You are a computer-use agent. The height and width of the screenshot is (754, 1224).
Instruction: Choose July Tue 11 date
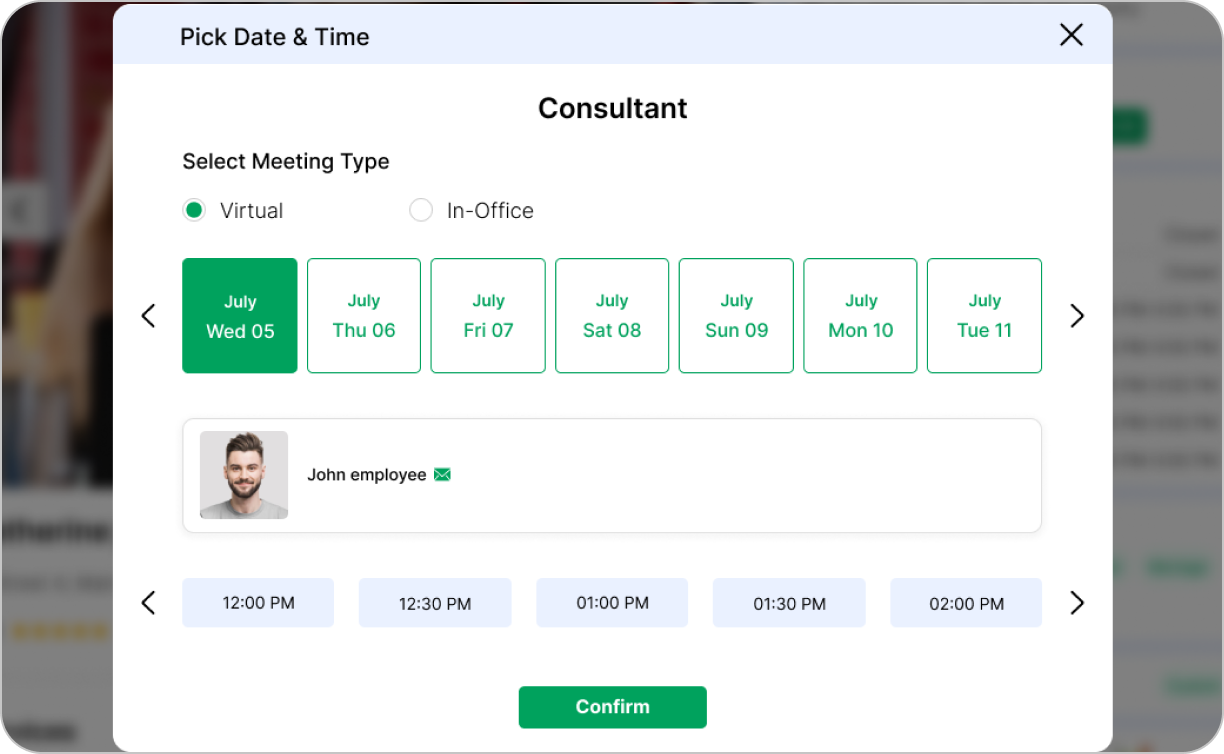(x=984, y=316)
